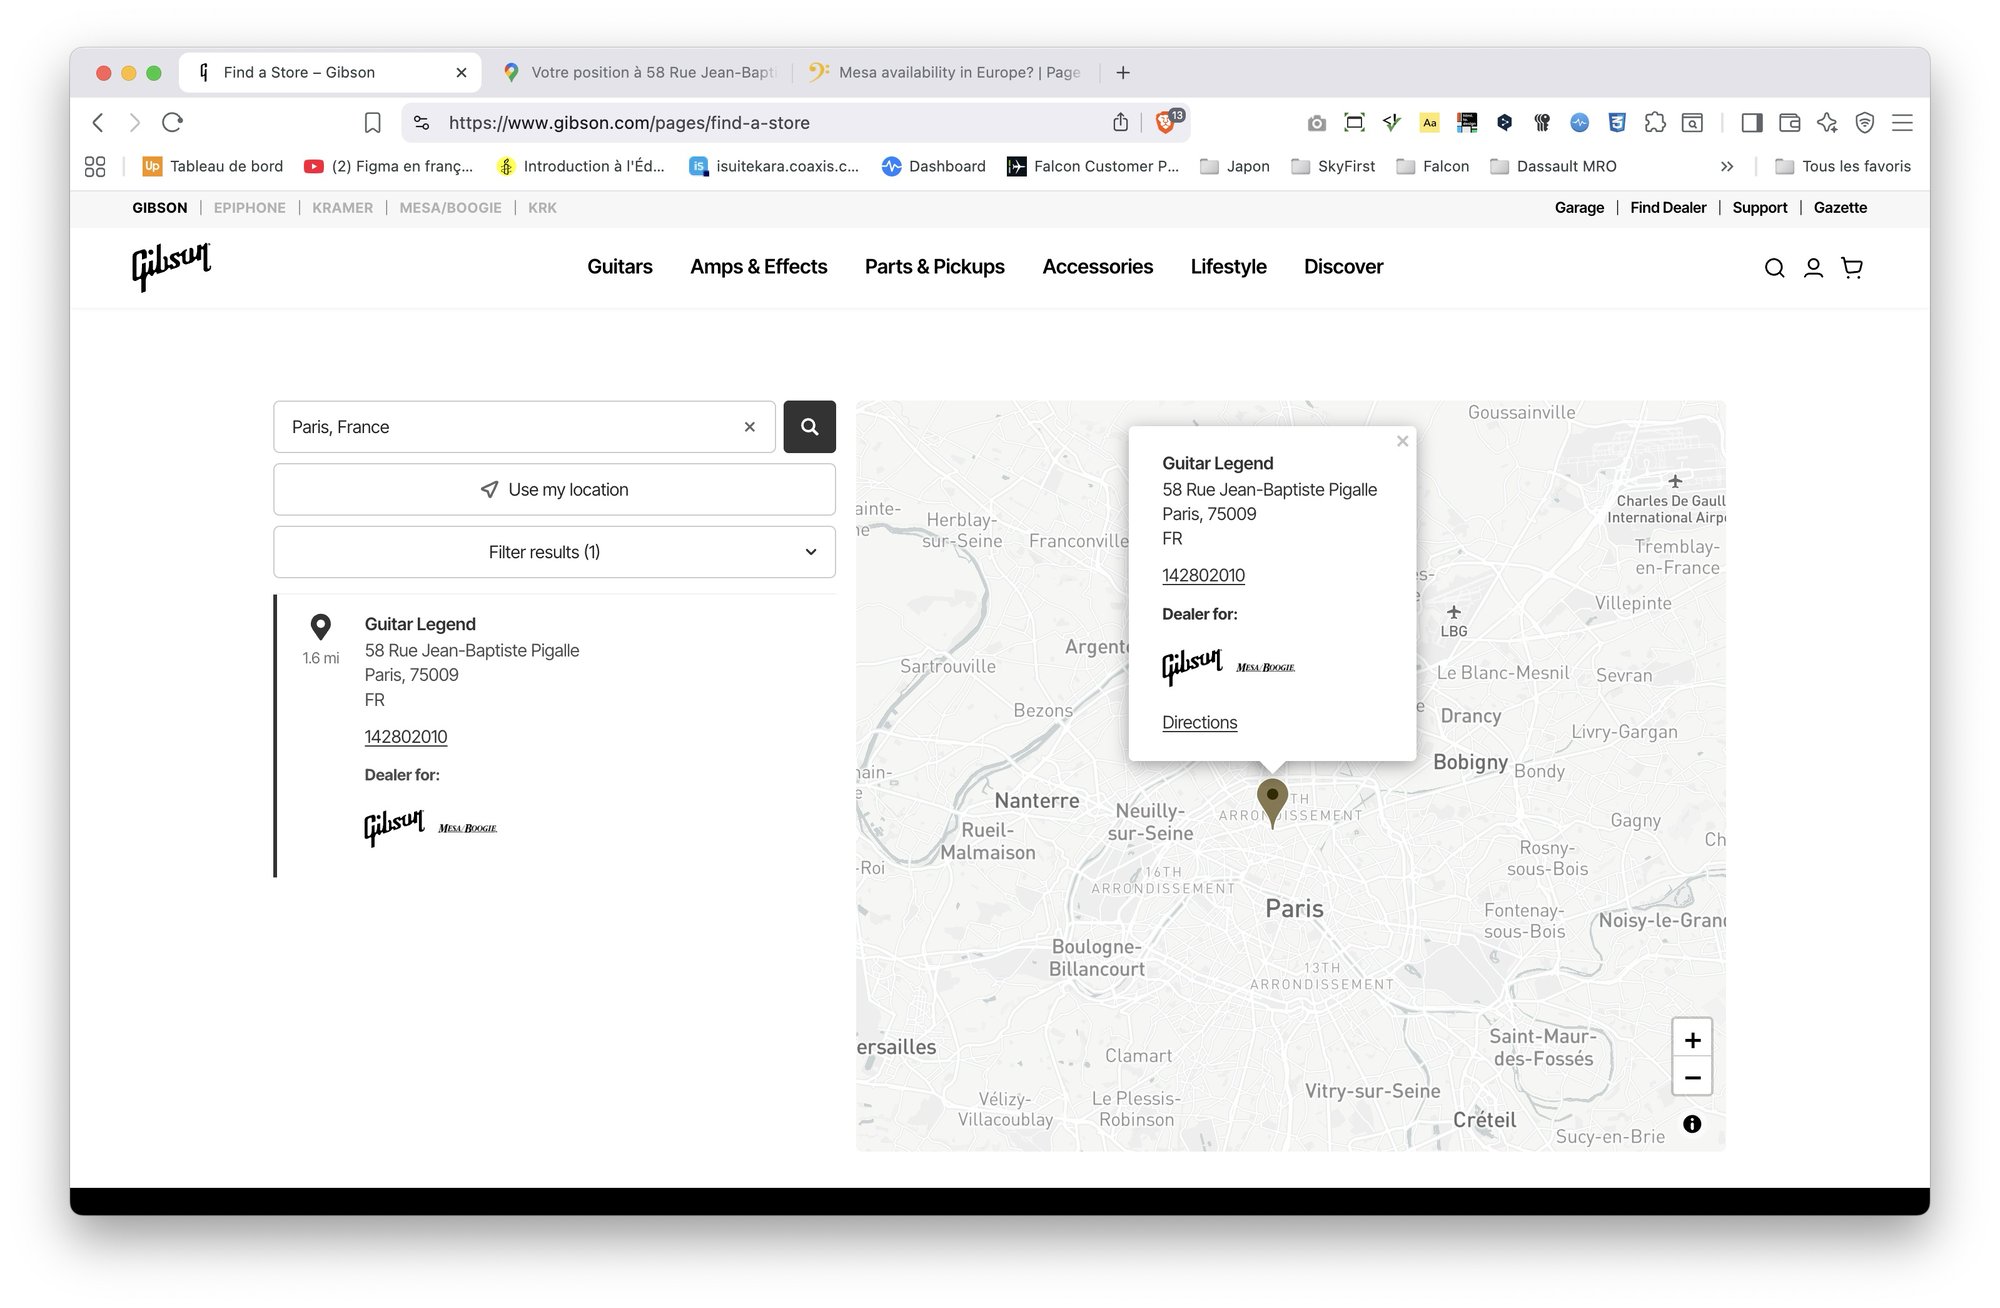Go to the Kramer brand site
Image resolution: width=2000 pixels, height=1308 pixels.
click(342, 208)
